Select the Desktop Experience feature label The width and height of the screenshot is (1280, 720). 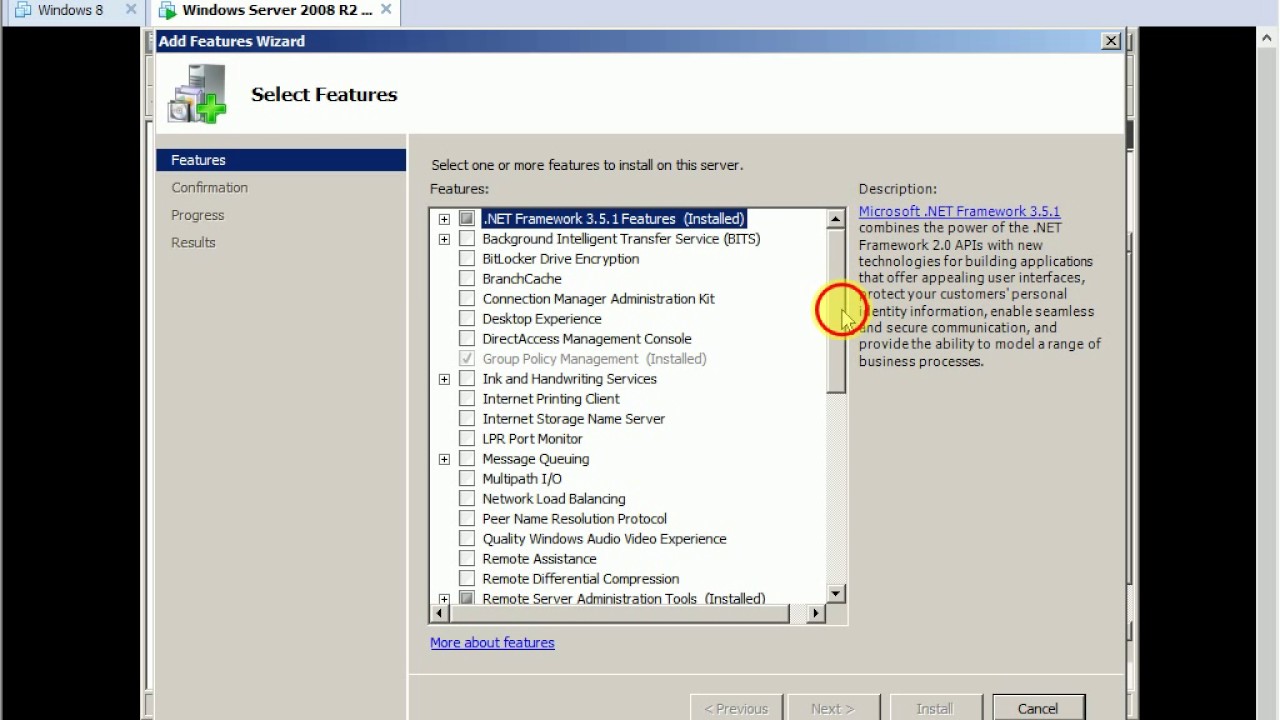pyautogui.click(x=541, y=318)
